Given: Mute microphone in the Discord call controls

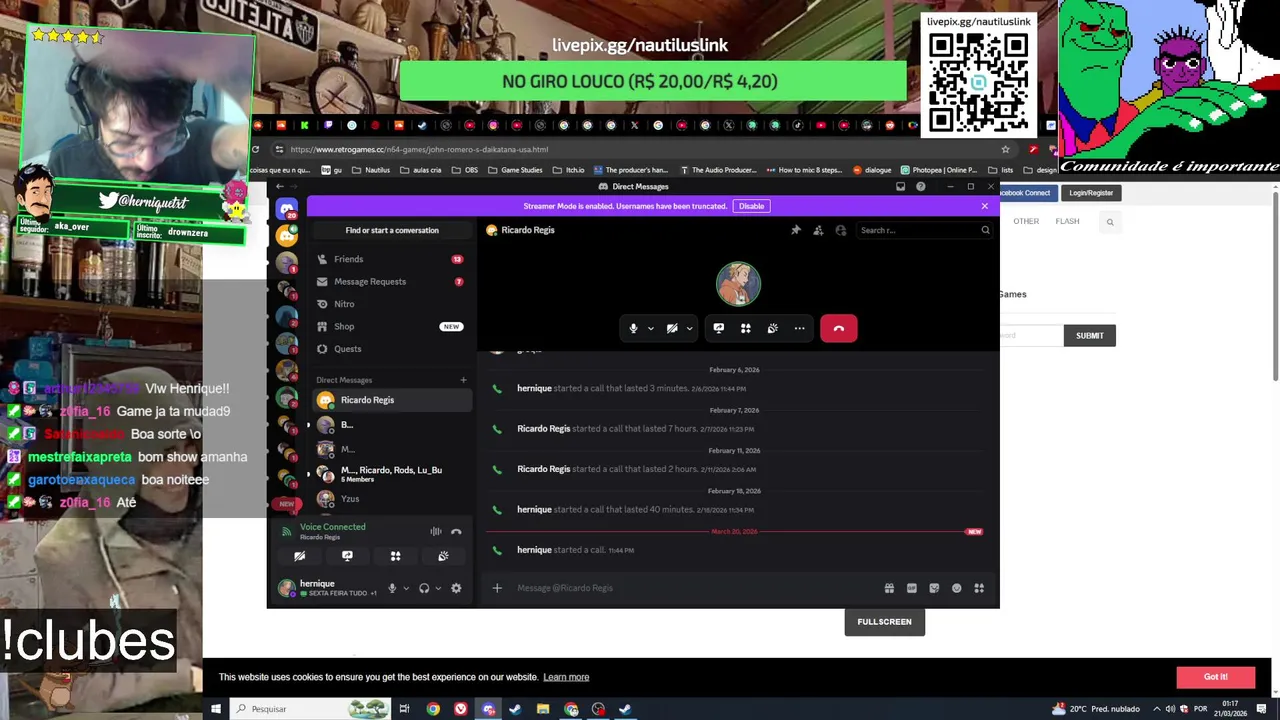Looking at the screenshot, I should click(633, 328).
